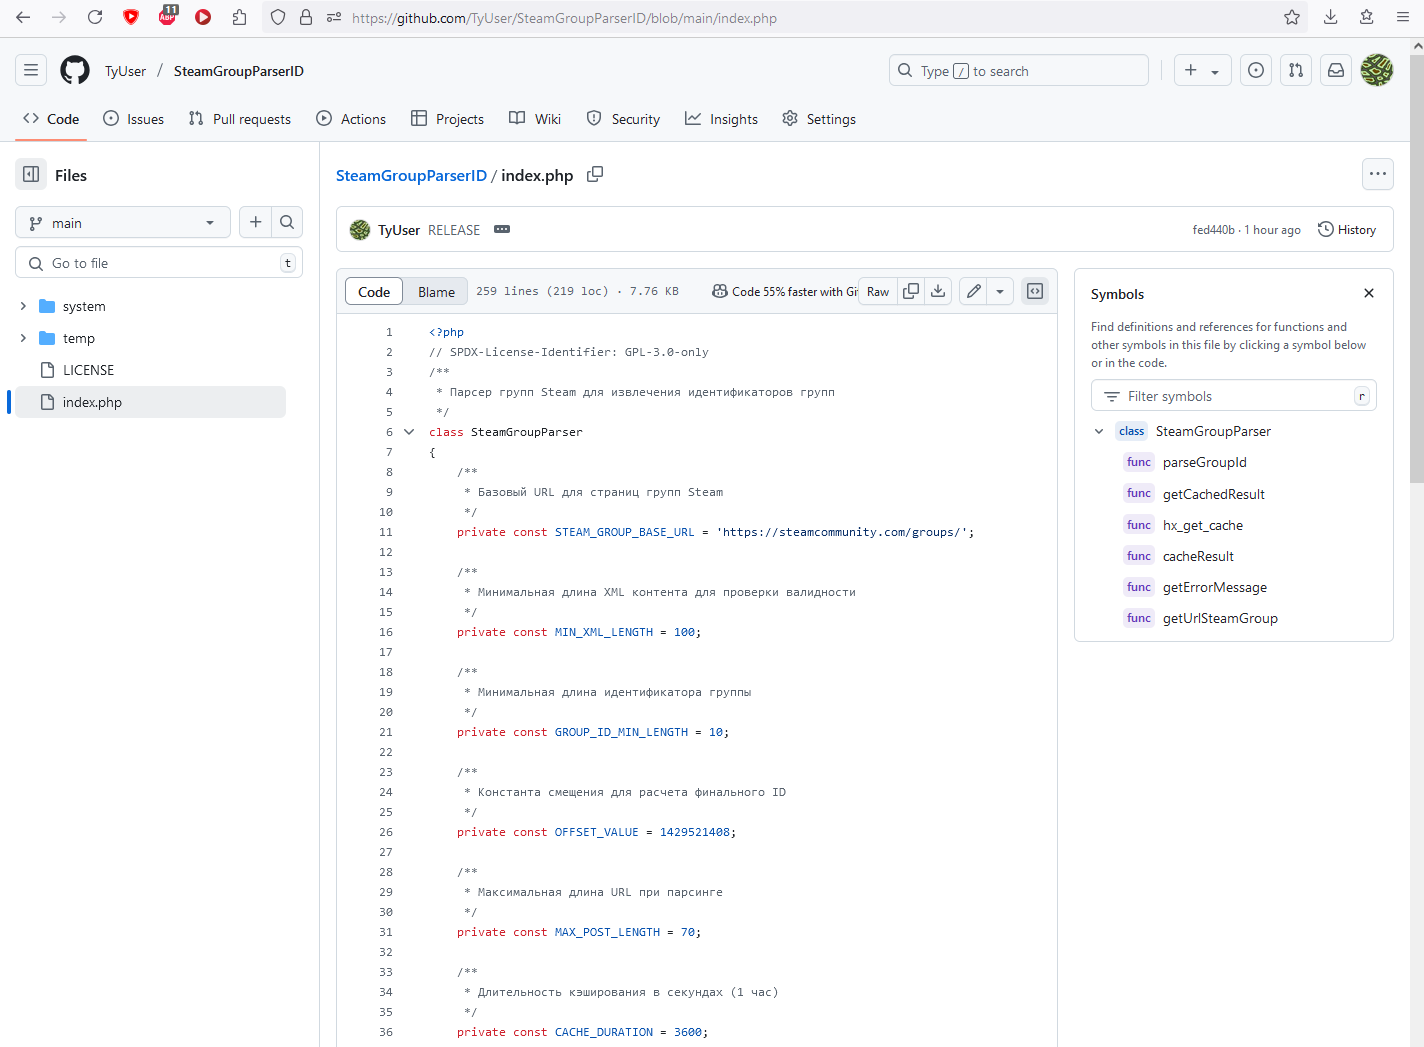Download the raw file
Image resolution: width=1424 pixels, height=1047 pixels.
coord(938,291)
